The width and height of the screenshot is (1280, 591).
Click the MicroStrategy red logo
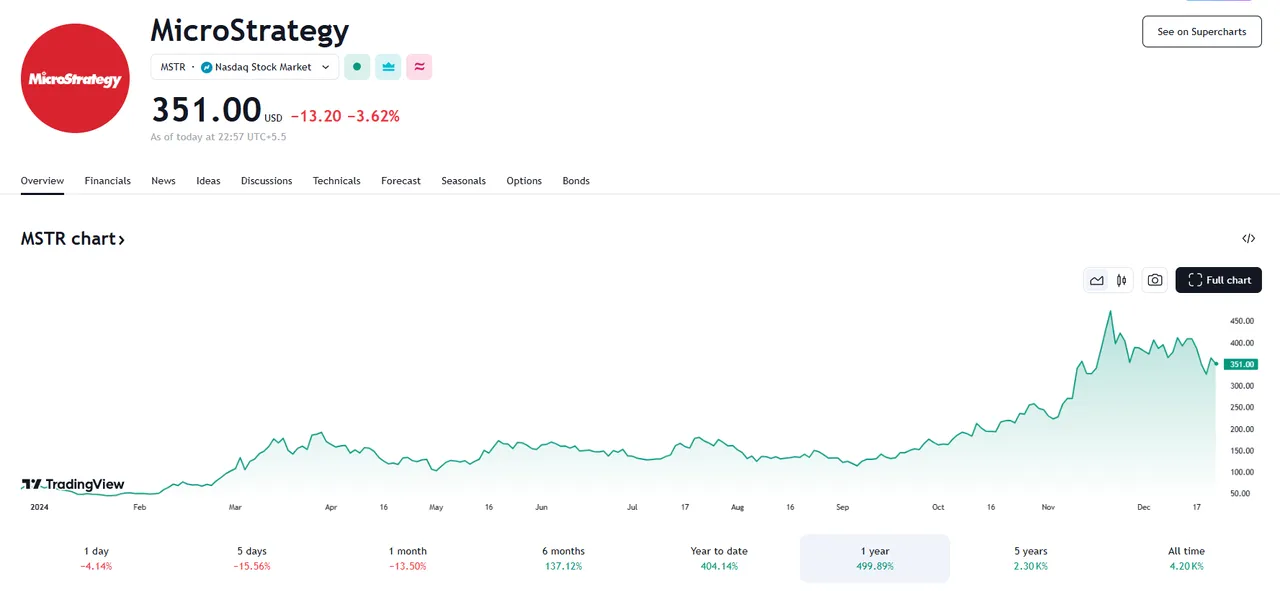click(x=75, y=78)
